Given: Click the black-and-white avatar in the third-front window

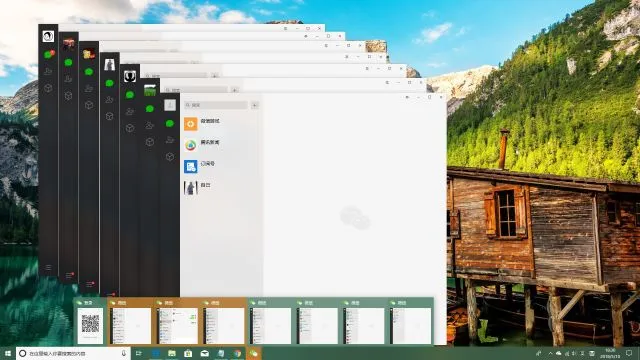Looking at the screenshot, I should (130, 76).
